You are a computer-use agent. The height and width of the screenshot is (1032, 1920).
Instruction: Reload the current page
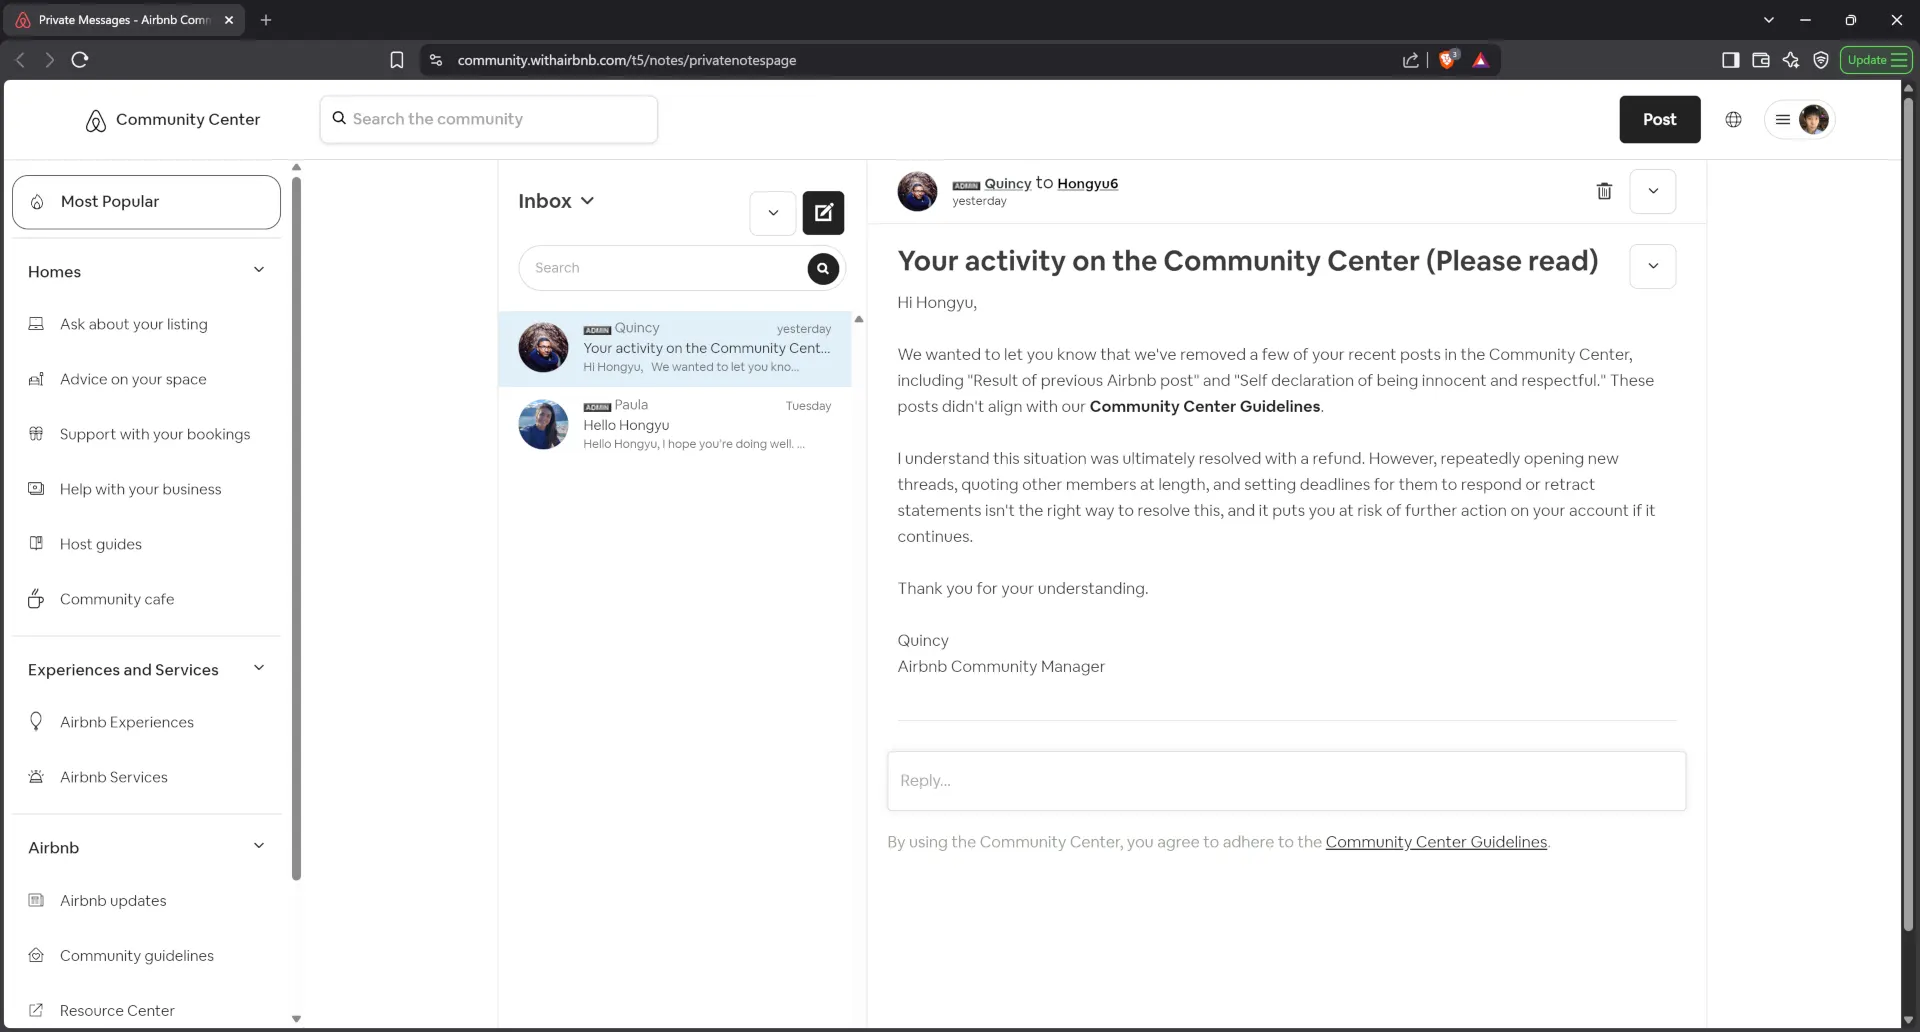(x=80, y=60)
